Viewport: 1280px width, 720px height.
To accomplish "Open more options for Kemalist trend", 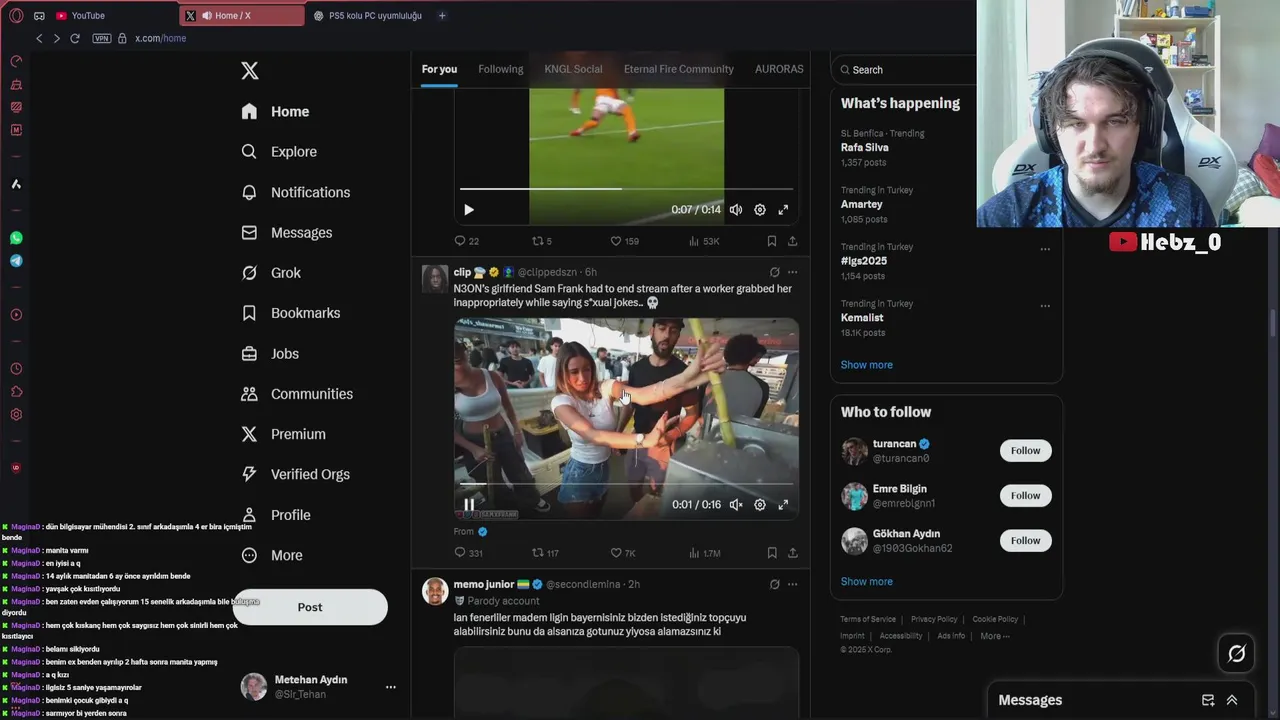I will click(x=1045, y=306).
